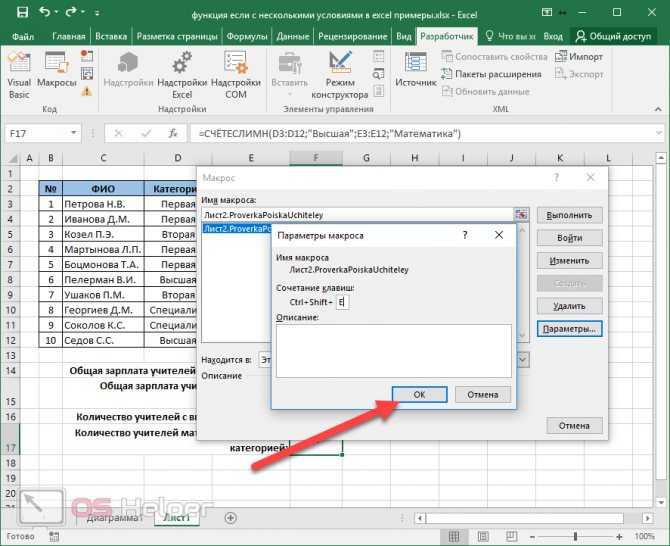Open the Вставить controls menu
670x546 pixels.
[290, 75]
